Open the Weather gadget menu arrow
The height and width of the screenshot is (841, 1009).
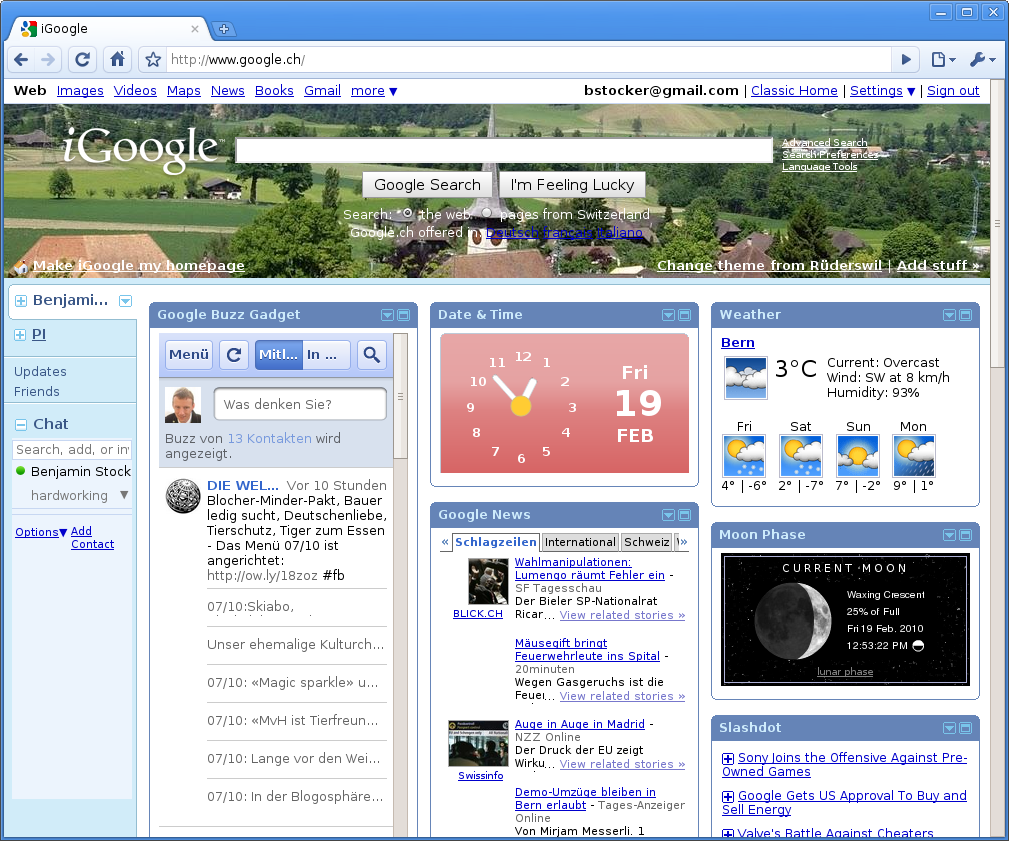tap(949, 315)
